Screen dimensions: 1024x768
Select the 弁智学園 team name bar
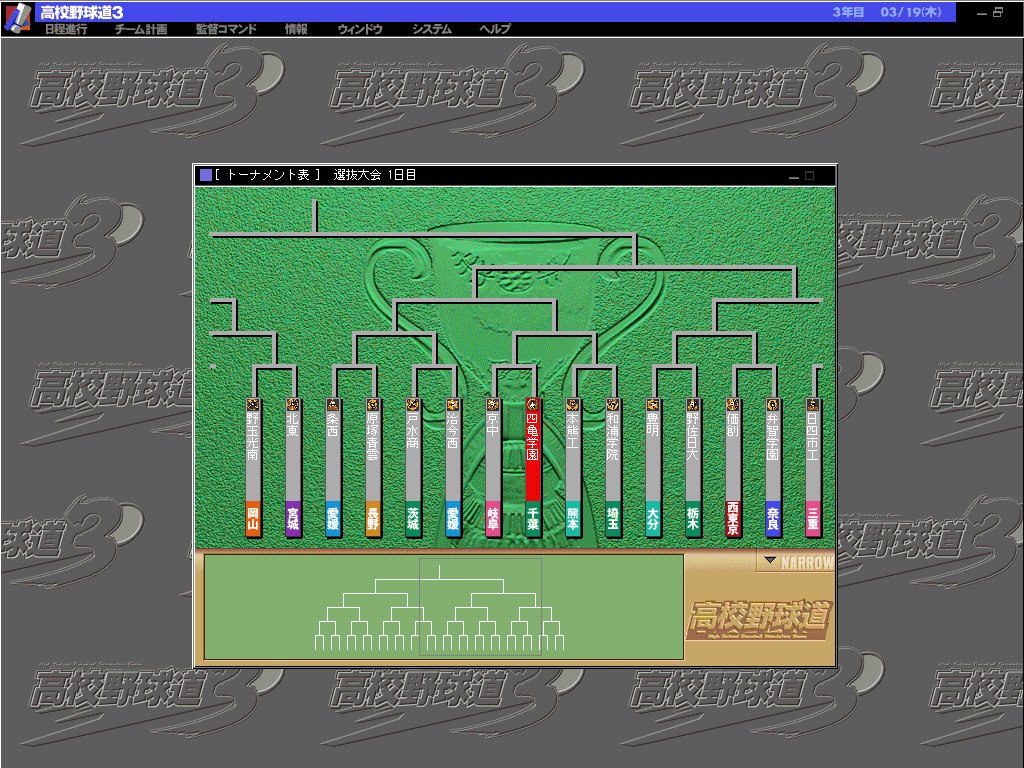point(773,456)
